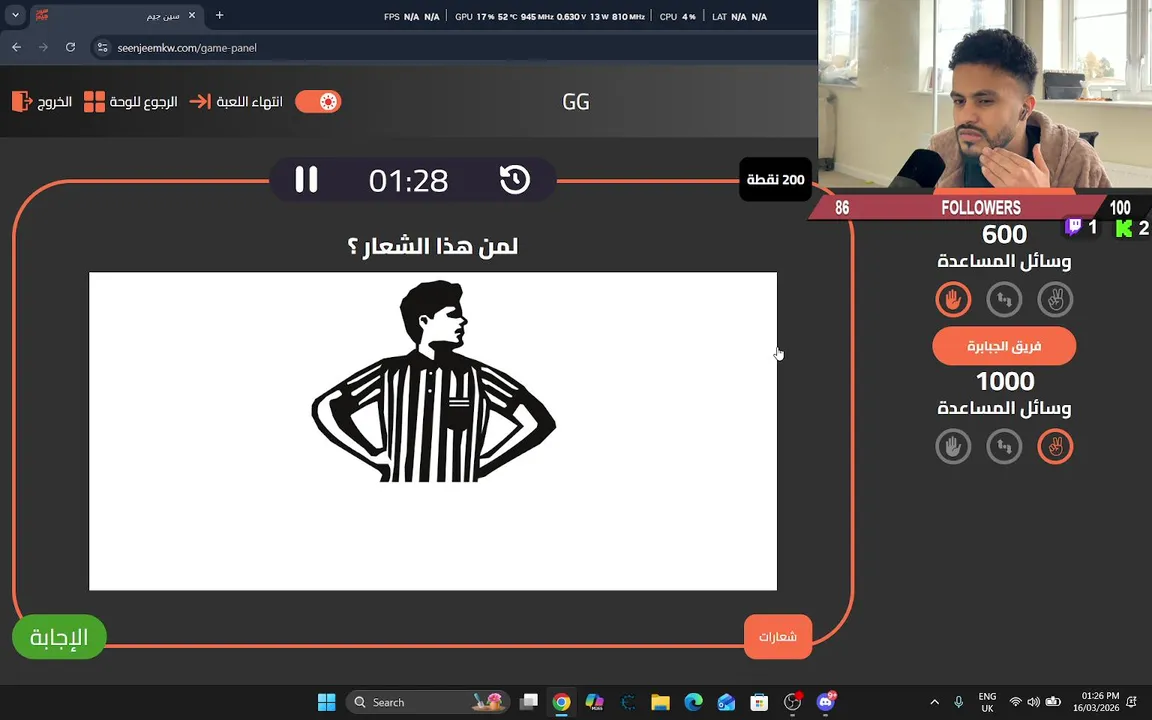Open Google Chrome from the taskbar
Viewport: 1152px width, 720px height.
[x=561, y=702]
